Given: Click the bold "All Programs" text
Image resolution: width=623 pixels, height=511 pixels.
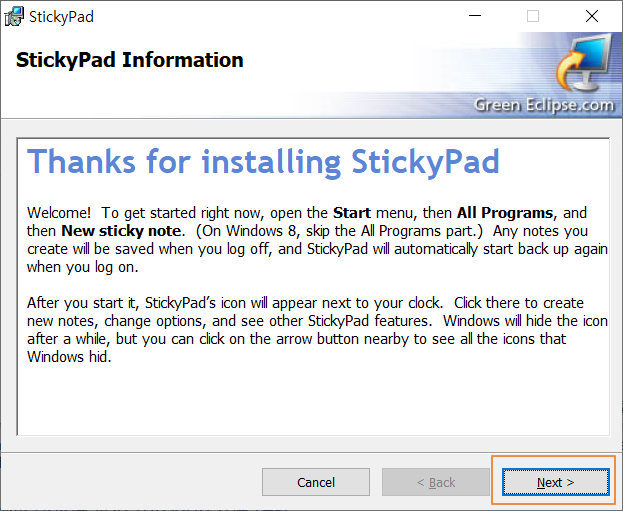Looking at the screenshot, I should pos(505,213).
